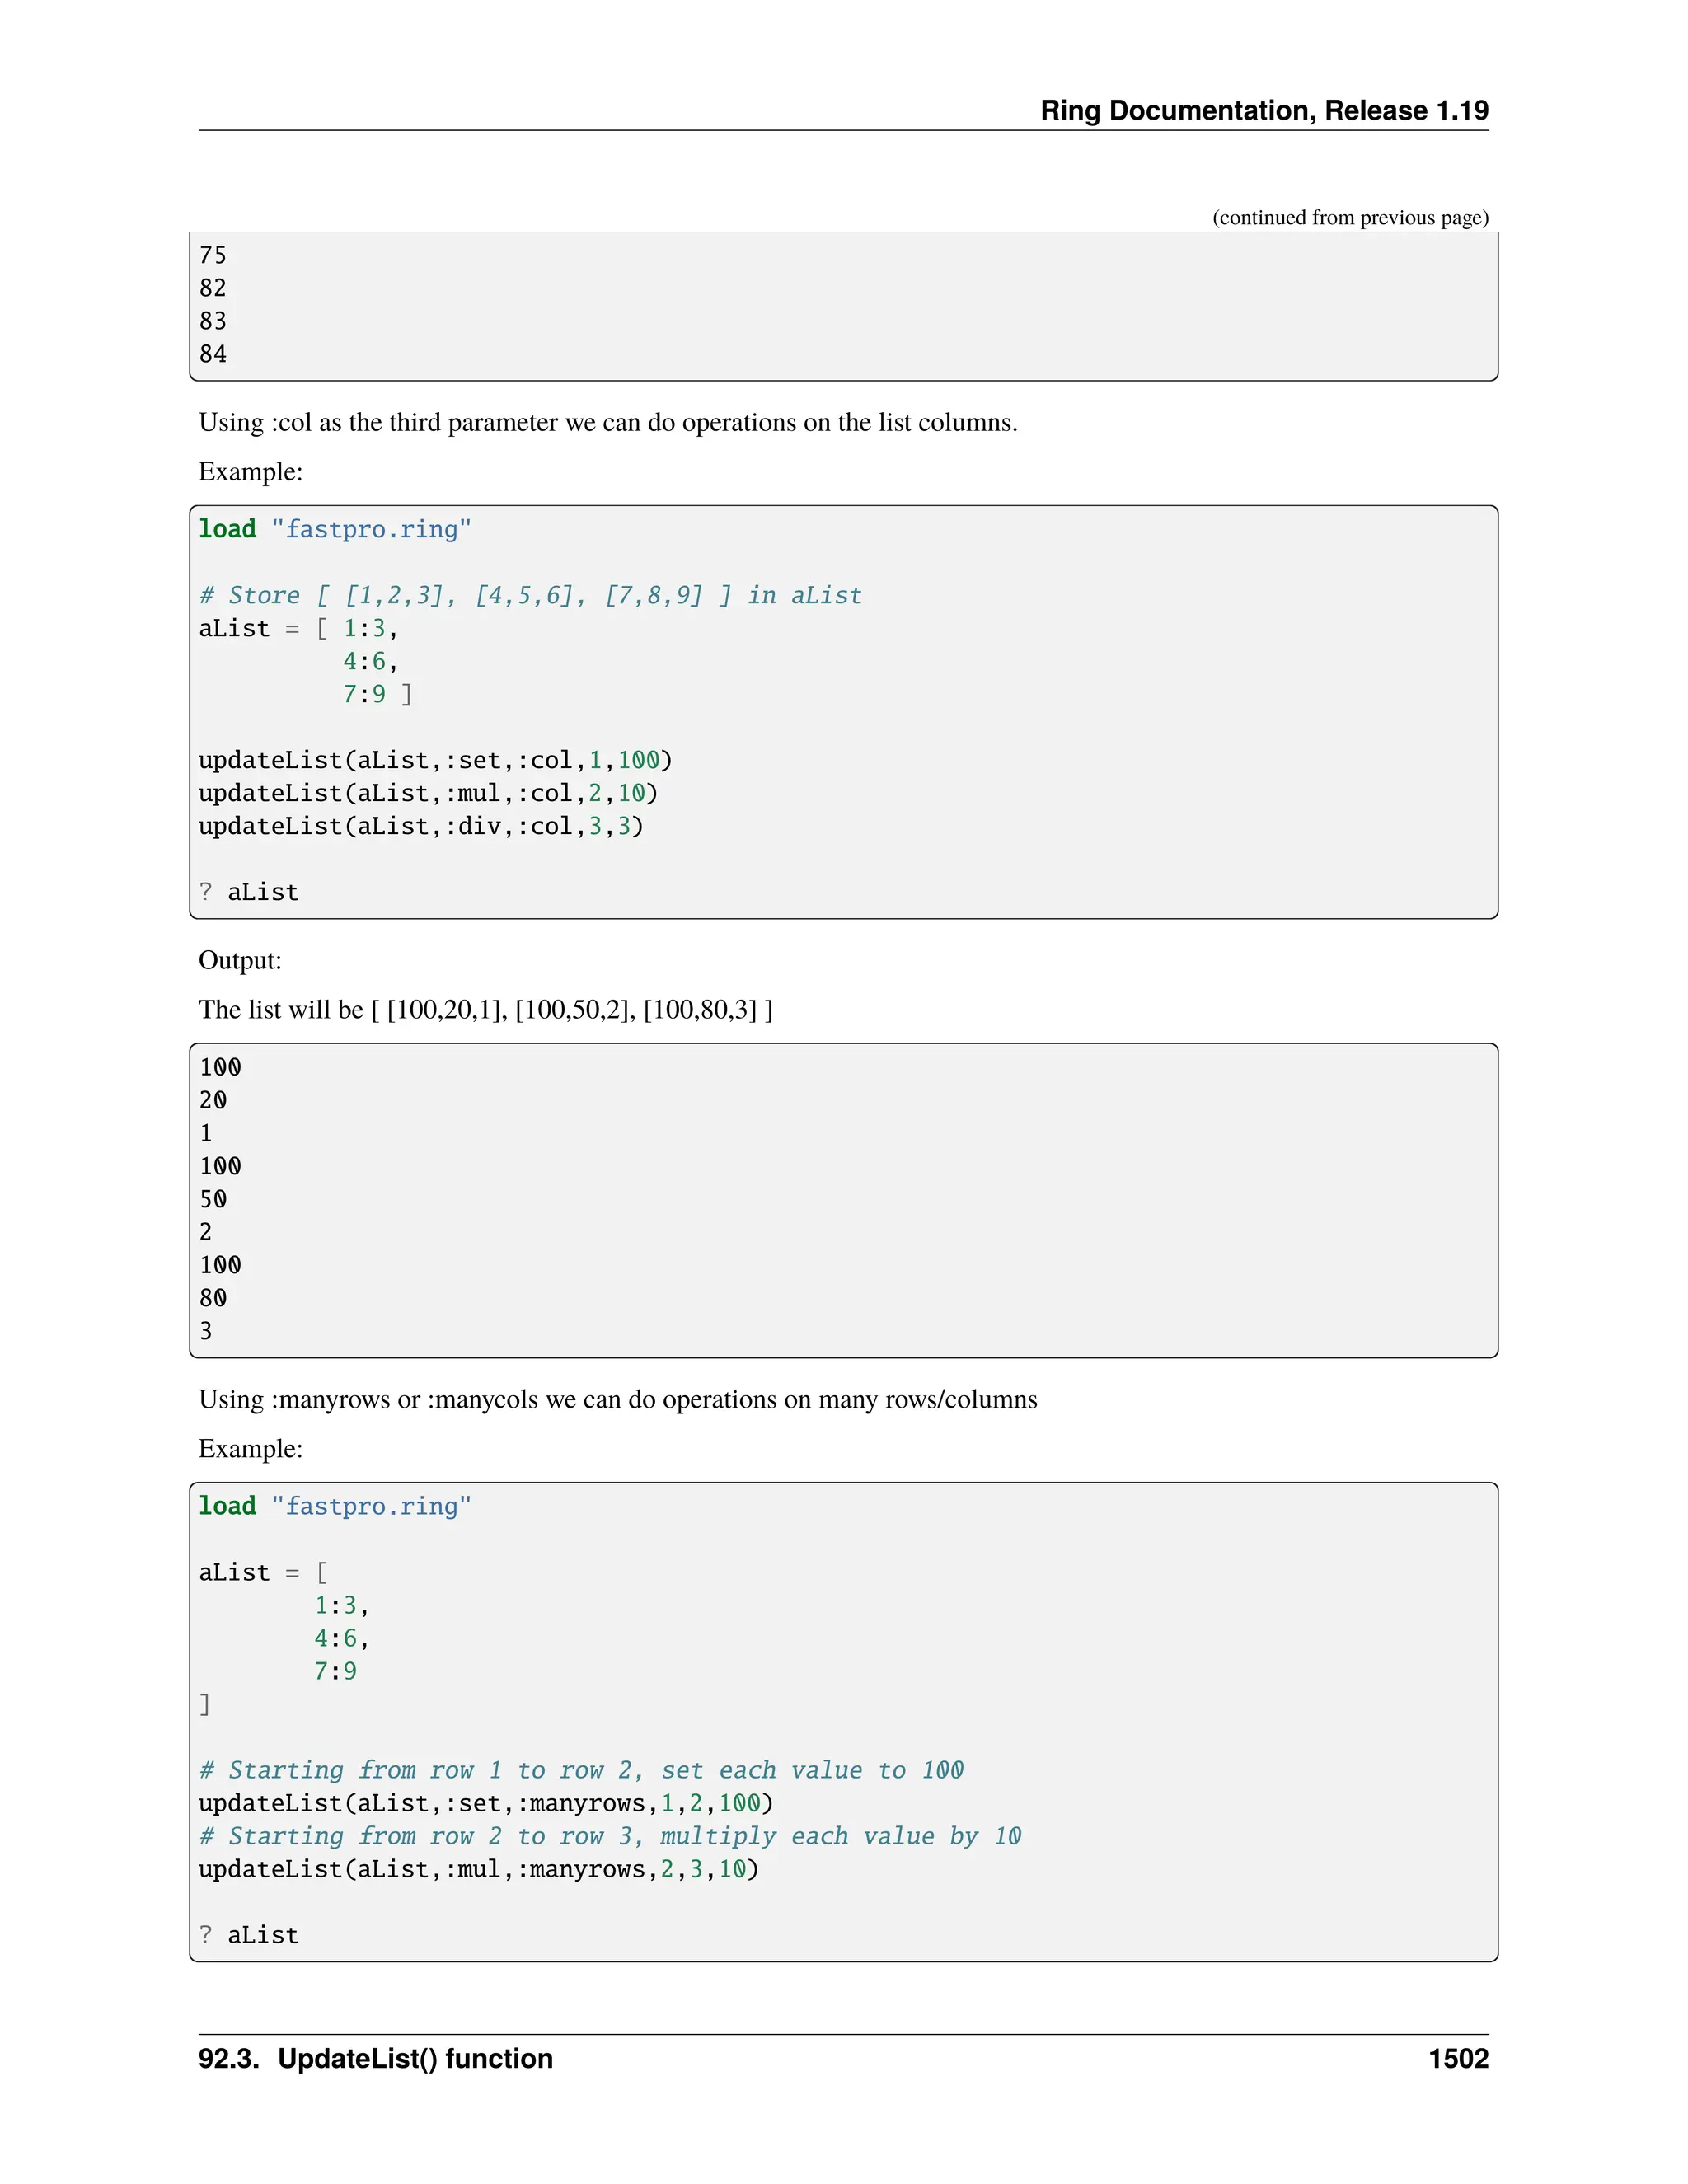Screen dimensions: 1688x2184
Task: Click the sentence 'The list will be [ [100,20,1]...'
Action: point(486,1009)
